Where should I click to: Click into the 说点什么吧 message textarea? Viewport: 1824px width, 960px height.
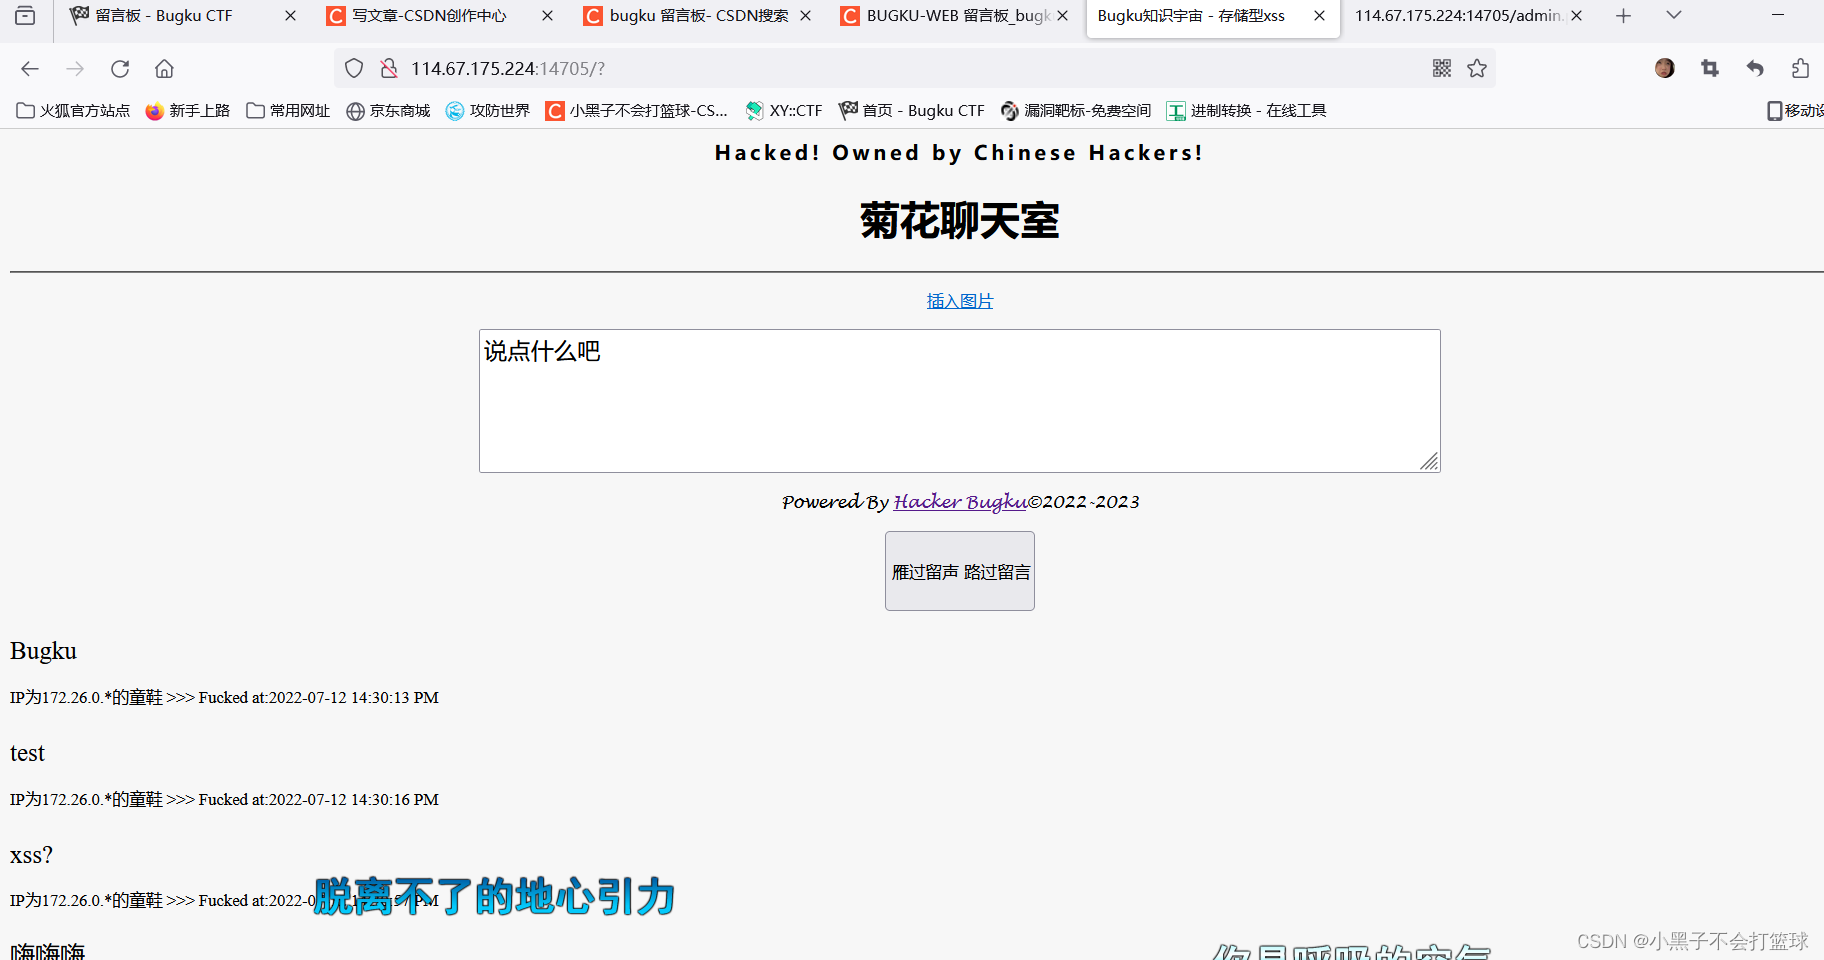(960, 401)
